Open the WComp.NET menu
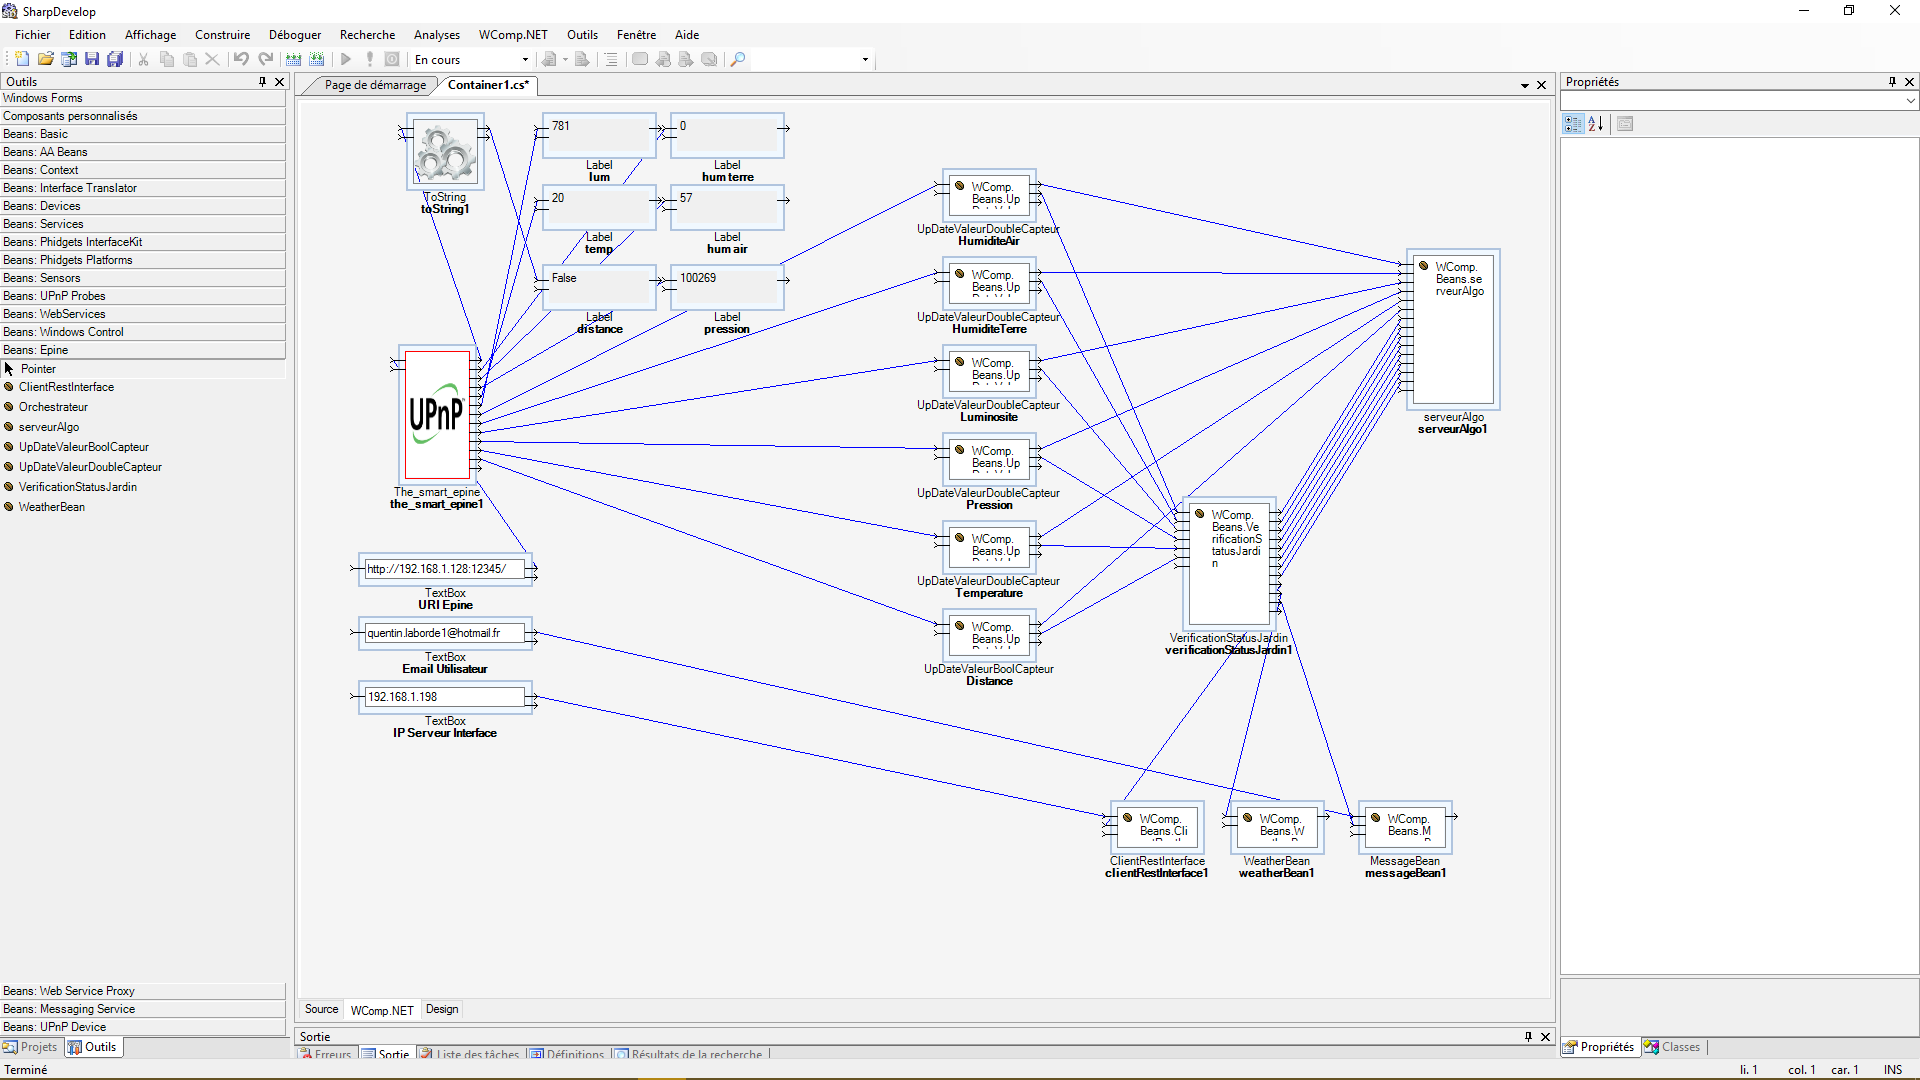Screen dimensions: 1920x1080 pos(513,35)
